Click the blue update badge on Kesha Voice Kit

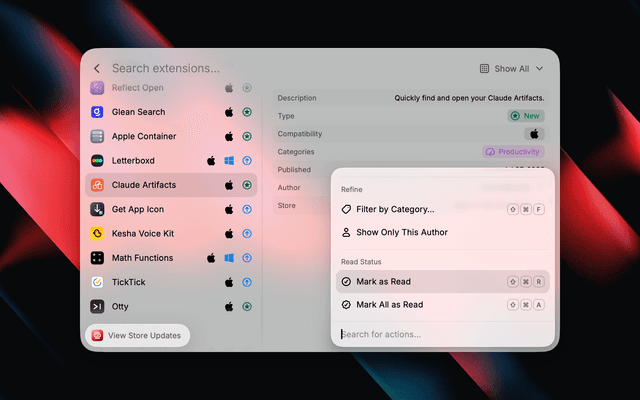coord(247,233)
